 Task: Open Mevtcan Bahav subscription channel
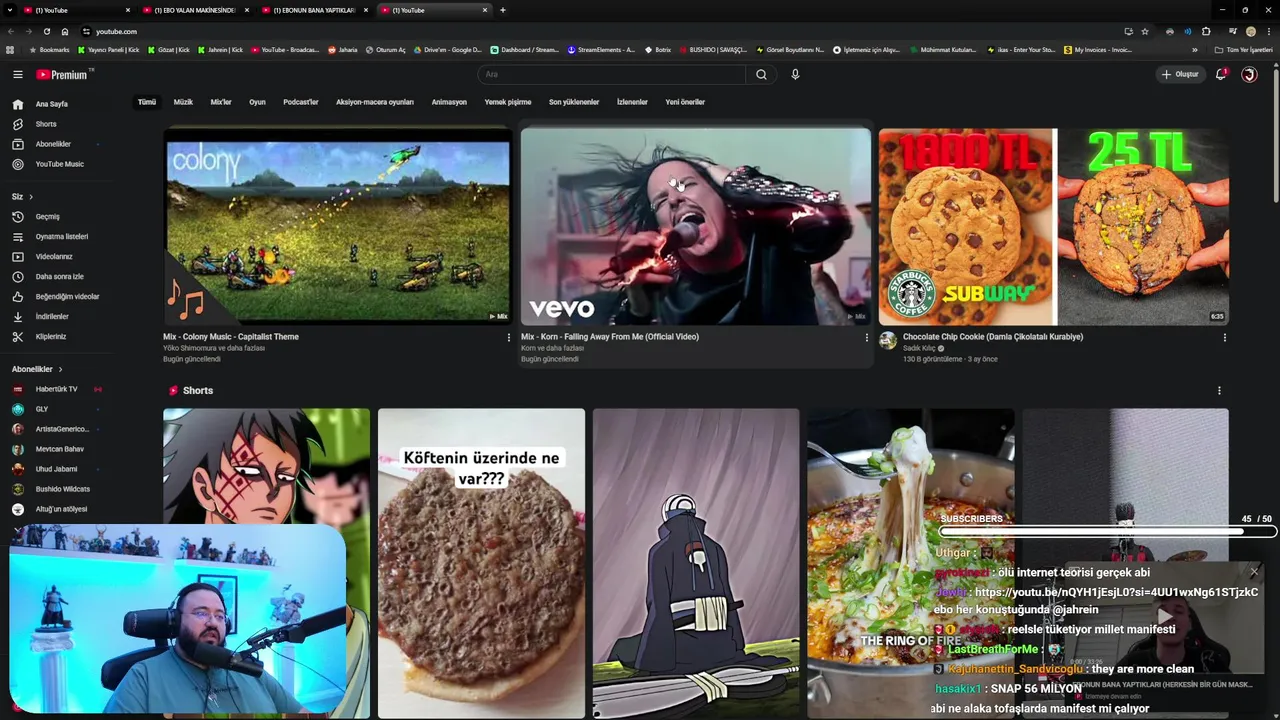[x=60, y=449]
